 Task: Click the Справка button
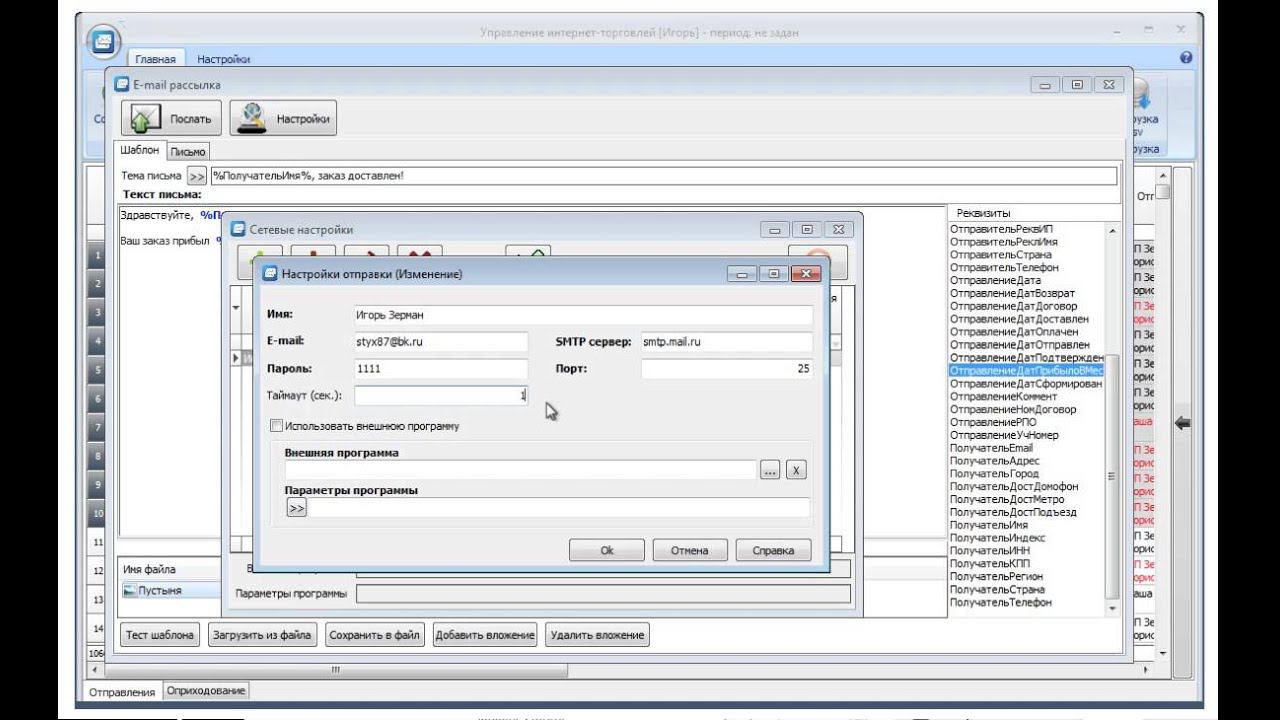coord(772,550)
